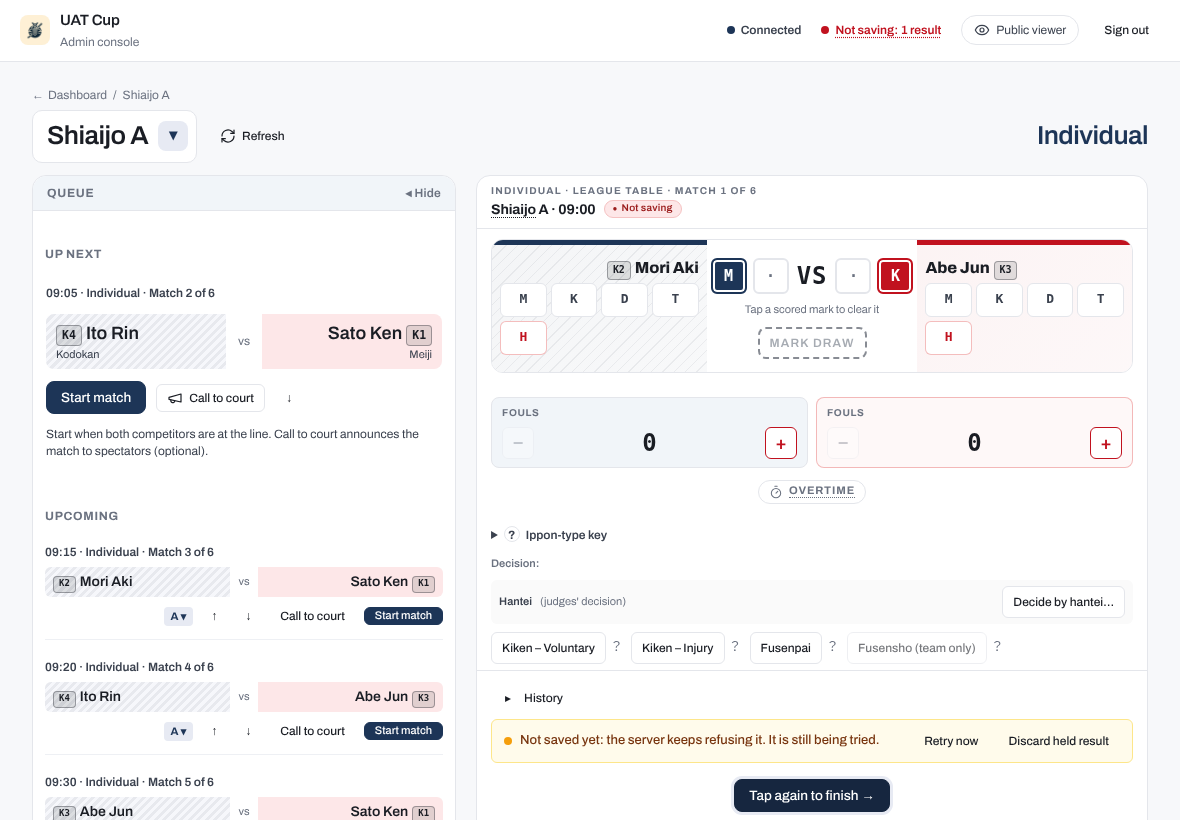Screen dimensions: 1180x820
Task: Remove a foul from Abe Jun
Action: pyautogui.click(x=843, y=443)
